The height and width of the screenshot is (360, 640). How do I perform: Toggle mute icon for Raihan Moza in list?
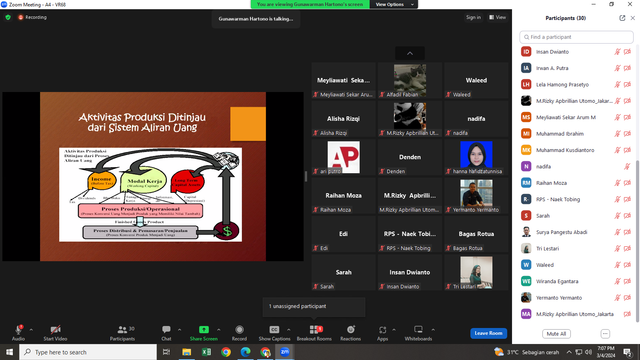[618, 183]
